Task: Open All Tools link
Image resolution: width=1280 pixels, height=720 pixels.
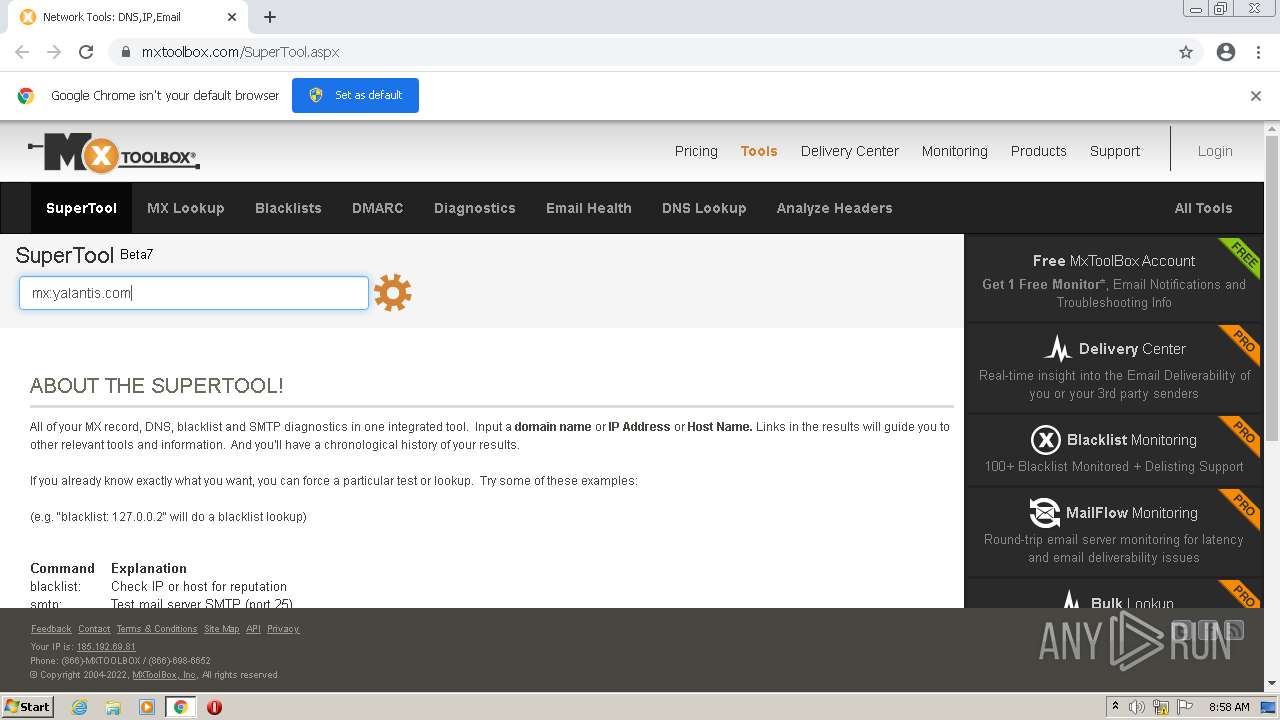Action: [1203, 208]
